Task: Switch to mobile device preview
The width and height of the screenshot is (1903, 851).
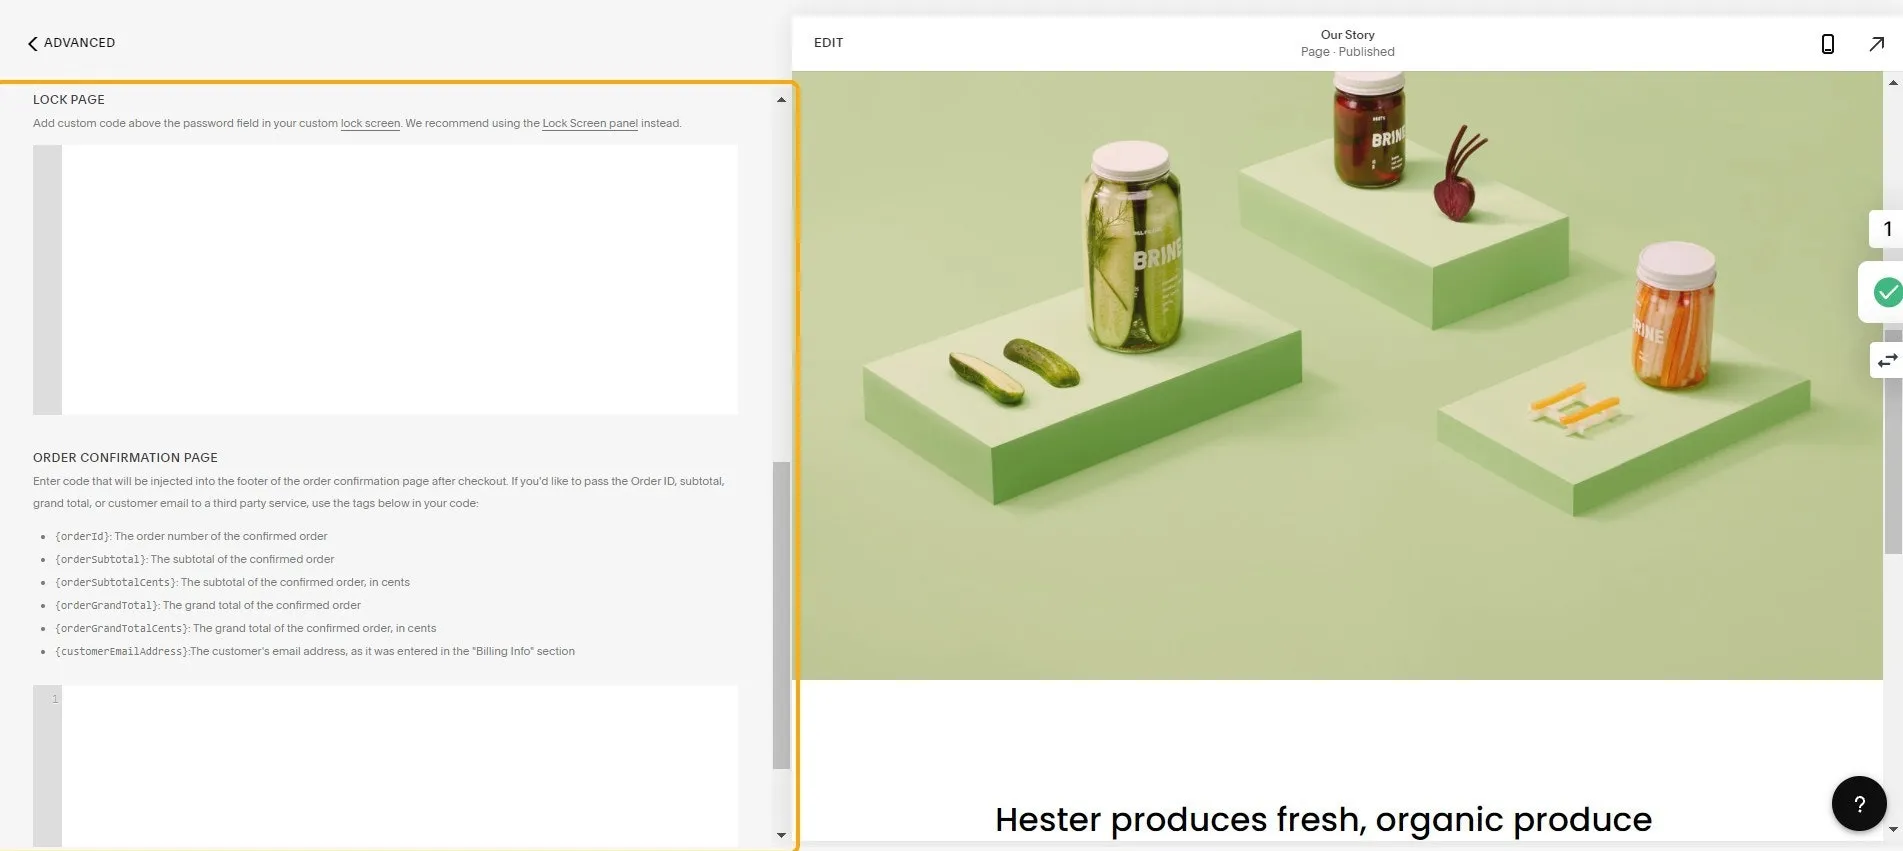Action: point(1827,44)
